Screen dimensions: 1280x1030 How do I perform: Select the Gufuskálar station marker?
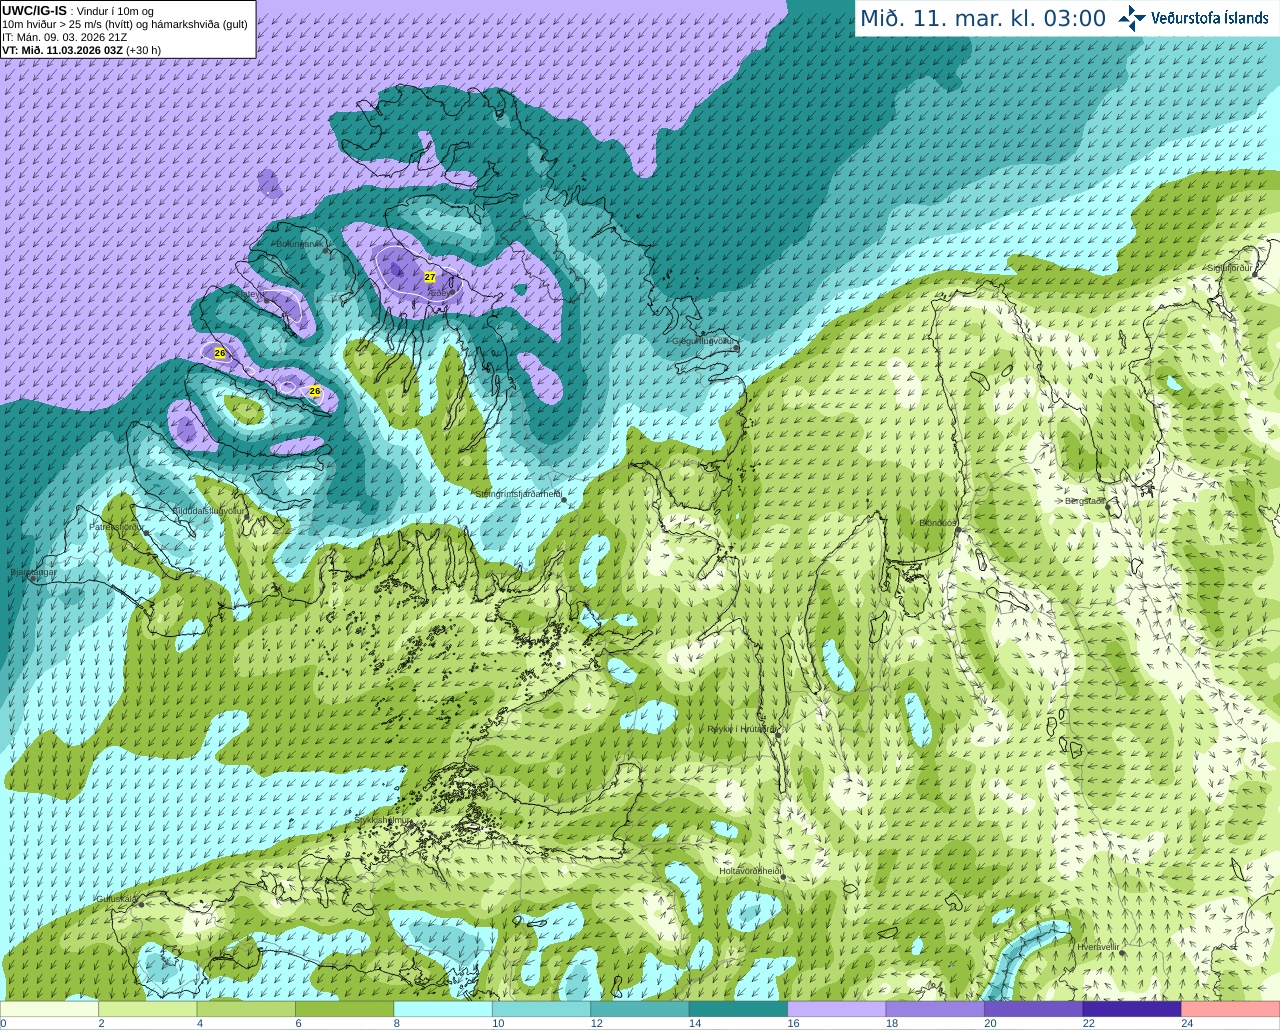tap(141, 904)
